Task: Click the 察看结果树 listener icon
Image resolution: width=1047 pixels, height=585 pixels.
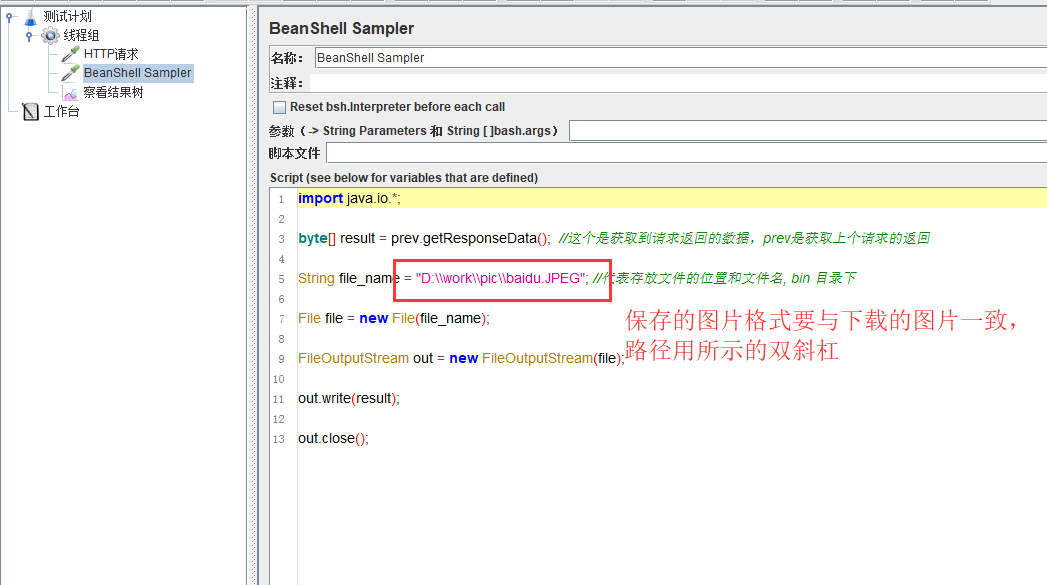Action: coord(70,93)
